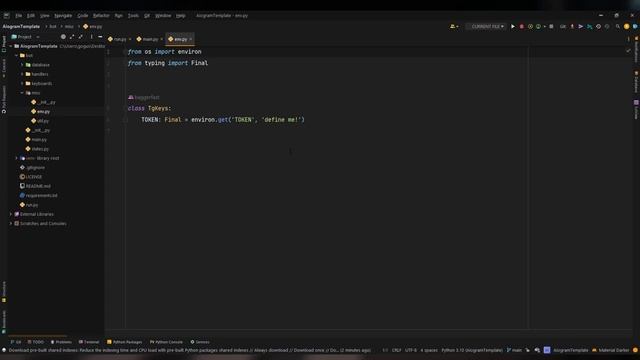Click the Python 3.10 interpreter in status bar

(472, 350)
